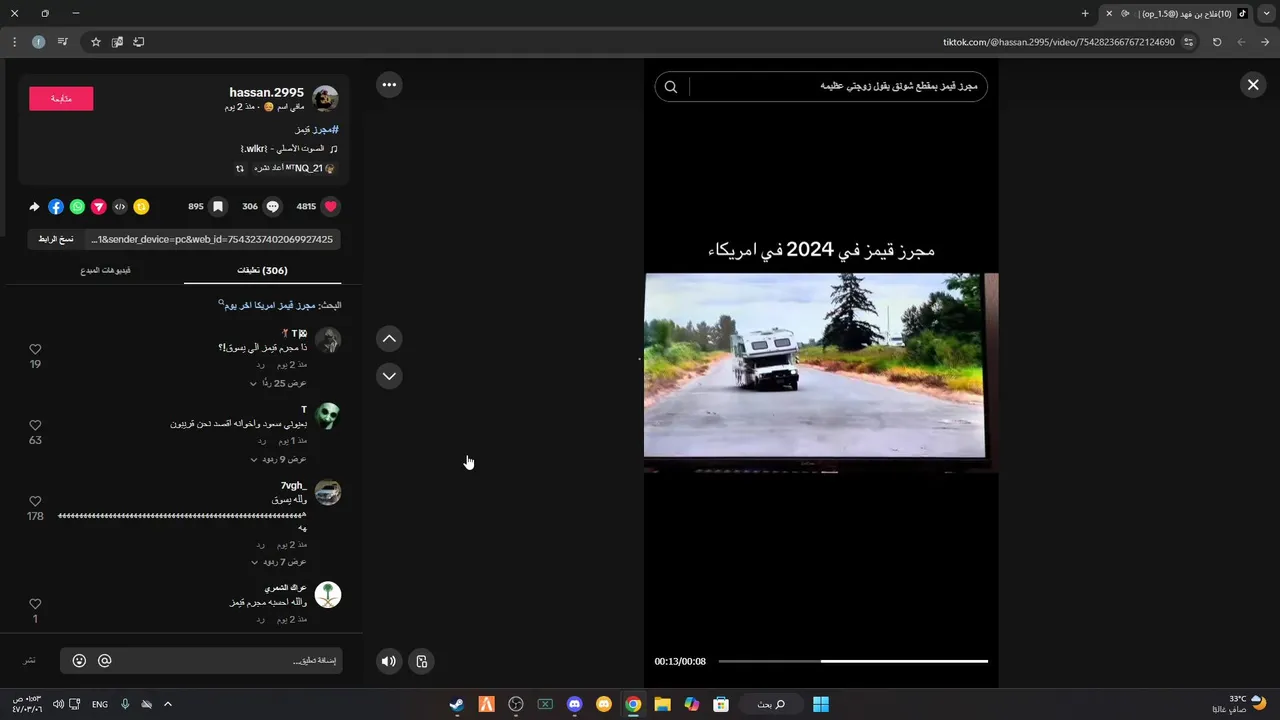Viewport: 1280px width, 720px height.
Task: Bookmark this page with the star icon
Action: tap(96, 42)
